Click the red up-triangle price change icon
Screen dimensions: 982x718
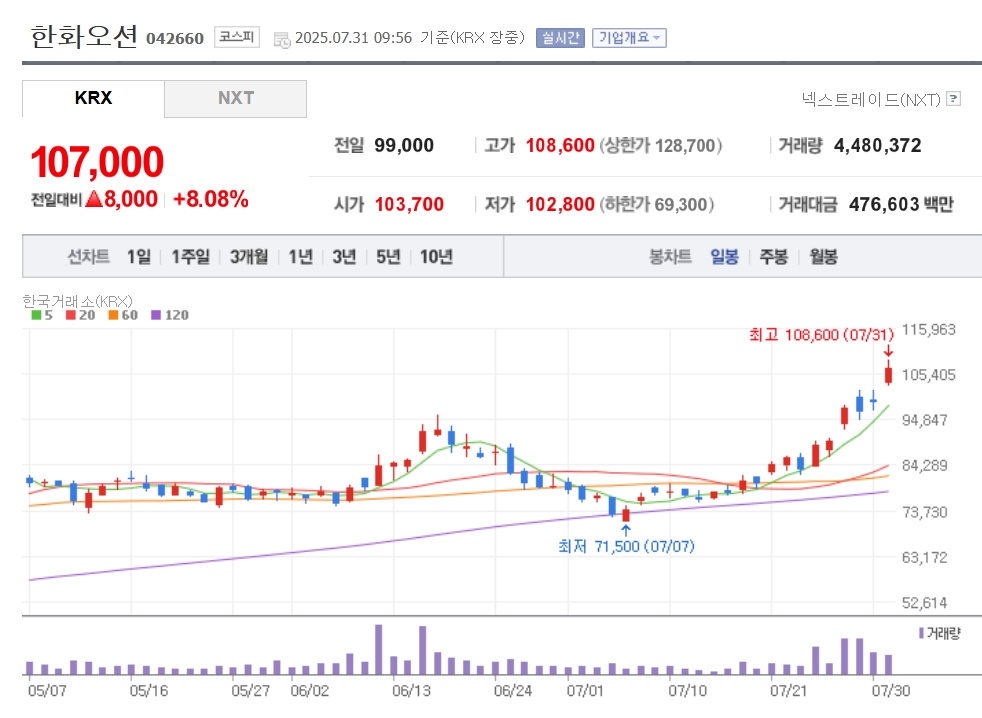point(93,199)
